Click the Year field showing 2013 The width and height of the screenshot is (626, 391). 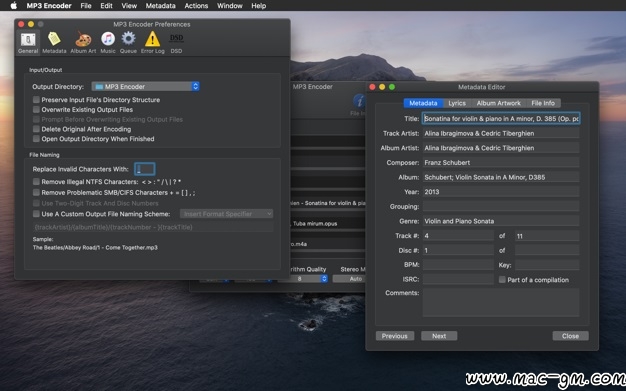[501, 192]
